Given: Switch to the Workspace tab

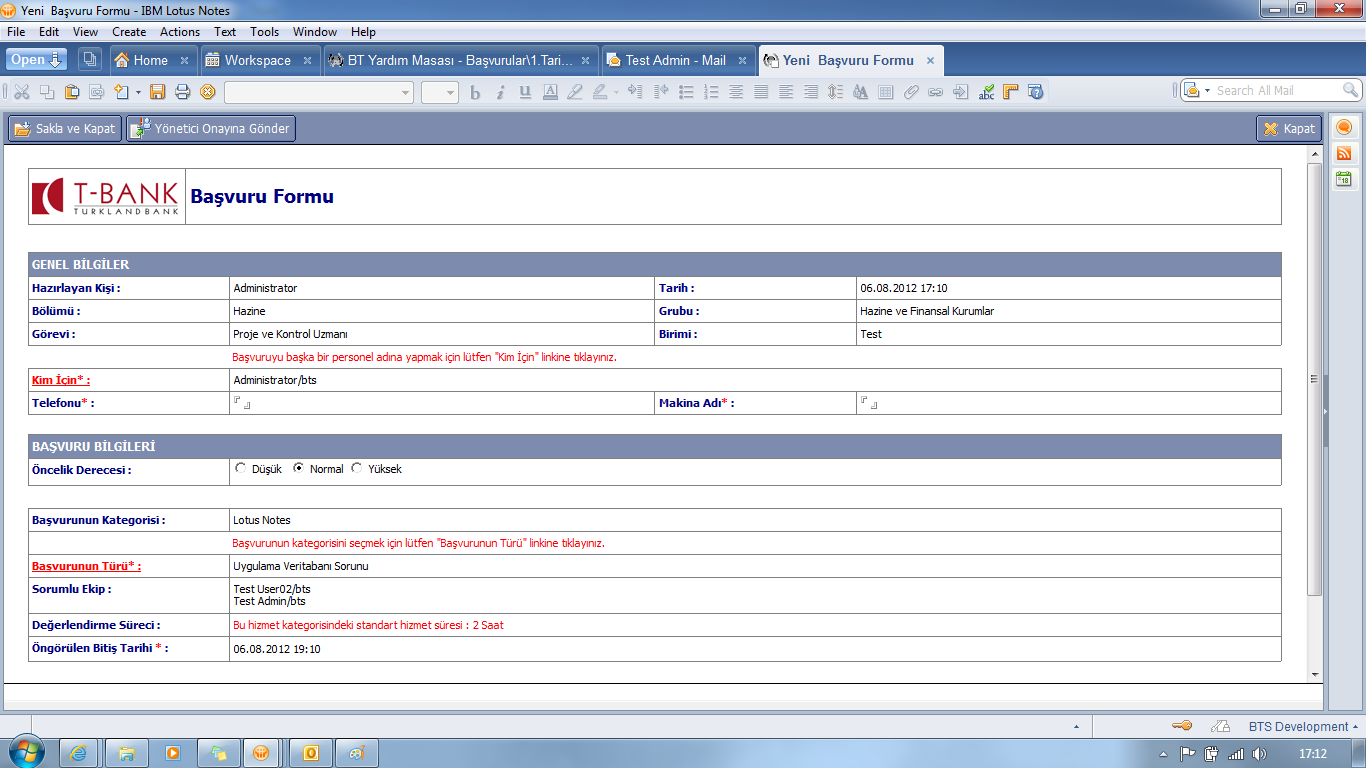Looking at the screenshot, I should click(x=258, y=60).
